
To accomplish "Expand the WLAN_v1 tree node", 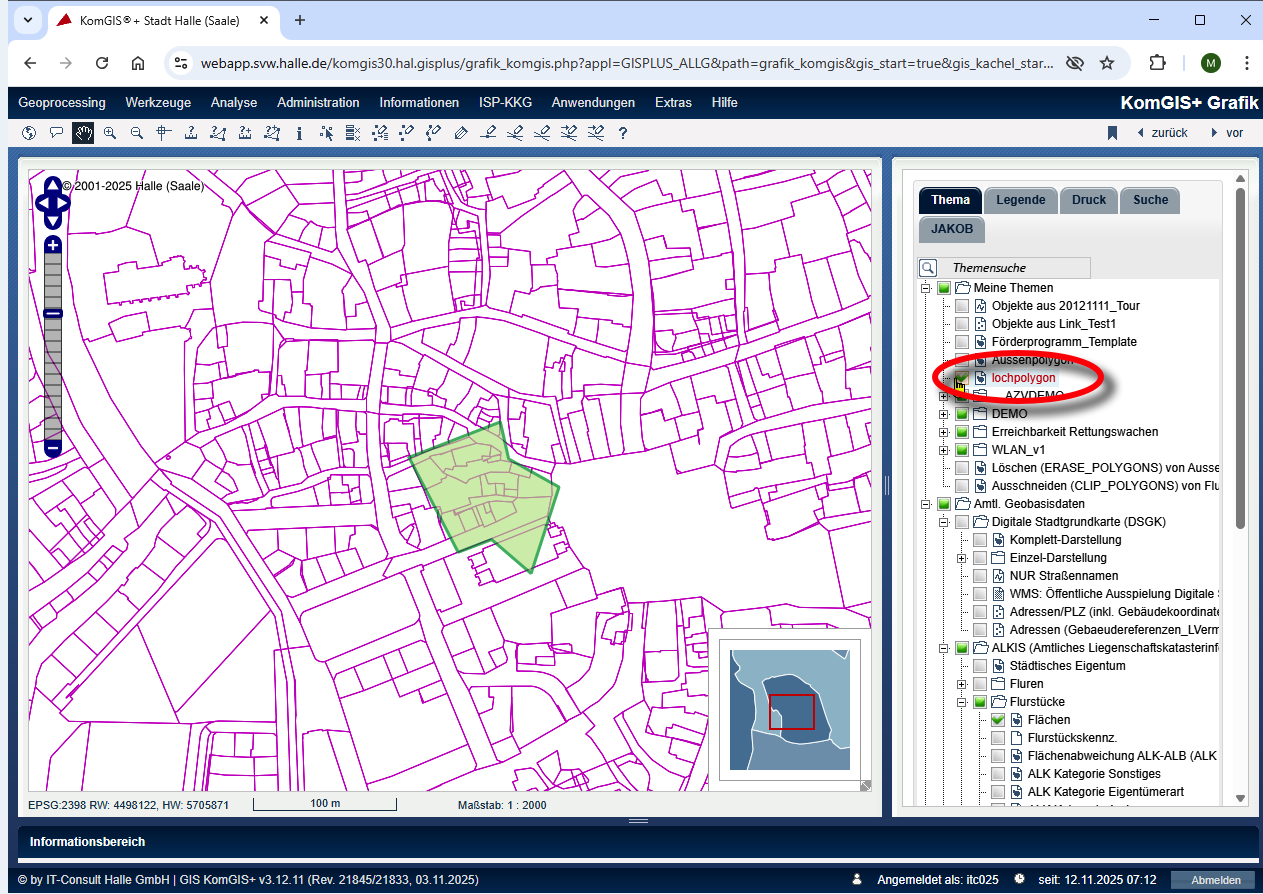I will click(x=943, y=450).
